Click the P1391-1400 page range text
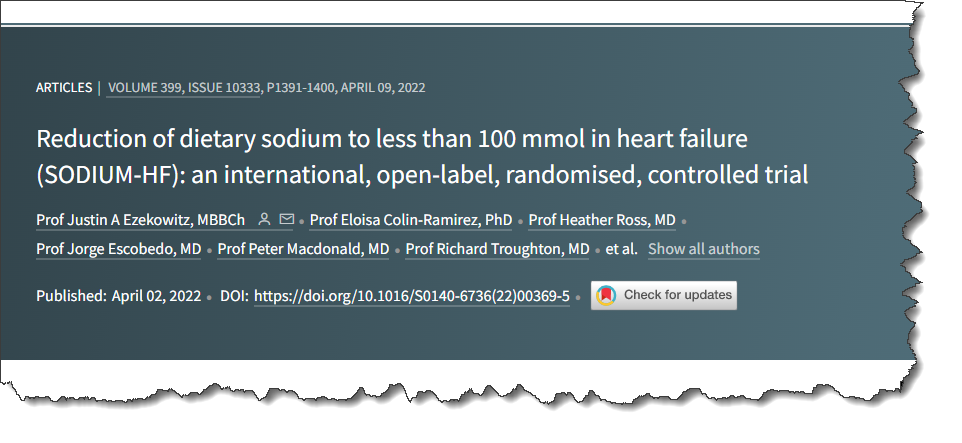Viewport: 962px width, 443px height. coord(301,88)
